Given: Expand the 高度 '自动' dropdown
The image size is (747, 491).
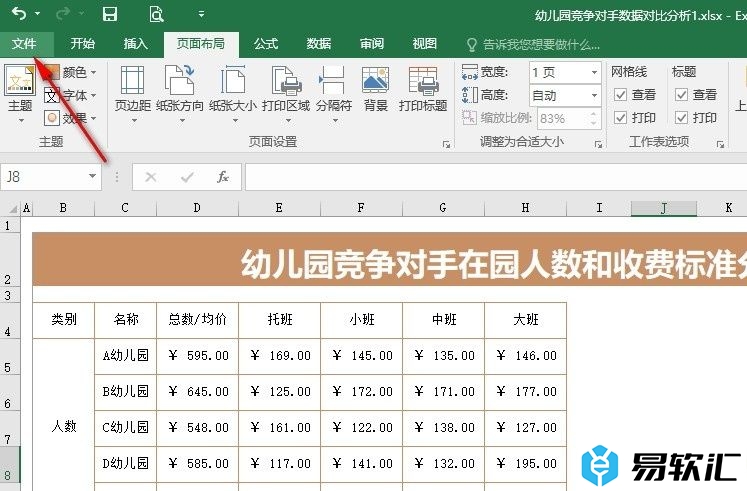Looking at the screenshot, I should (594, 95).
